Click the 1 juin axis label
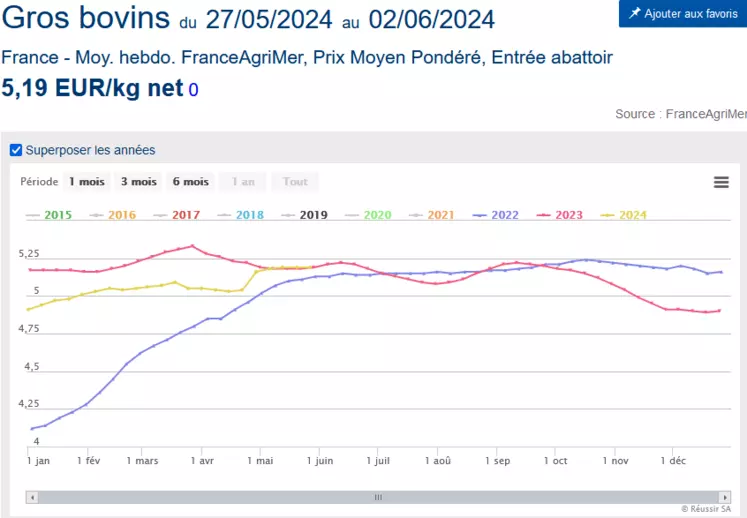Image resolution: width=747 pixels, height=518 pixels. (320, 461)
